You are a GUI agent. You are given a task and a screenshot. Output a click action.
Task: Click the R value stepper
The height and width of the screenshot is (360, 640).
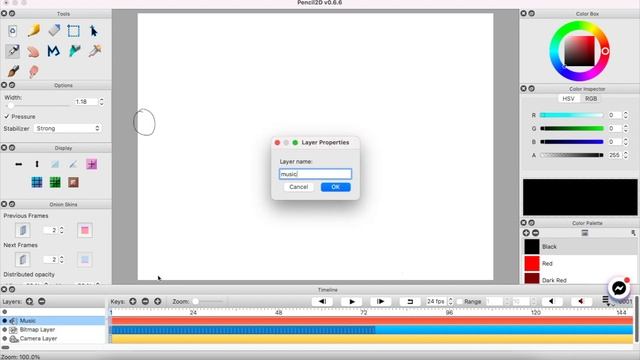click(x=625, y=116)
